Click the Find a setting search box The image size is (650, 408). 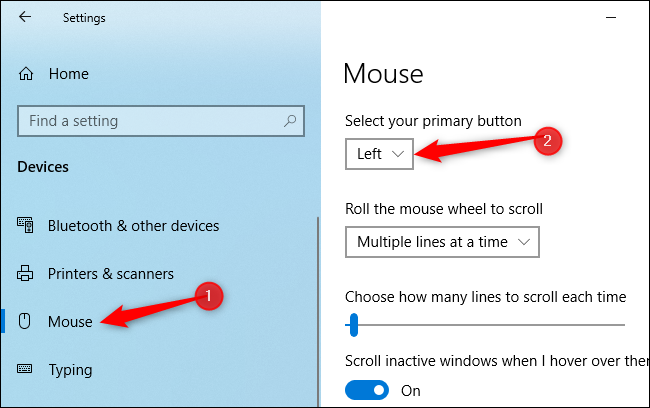(x=150, y=121)
